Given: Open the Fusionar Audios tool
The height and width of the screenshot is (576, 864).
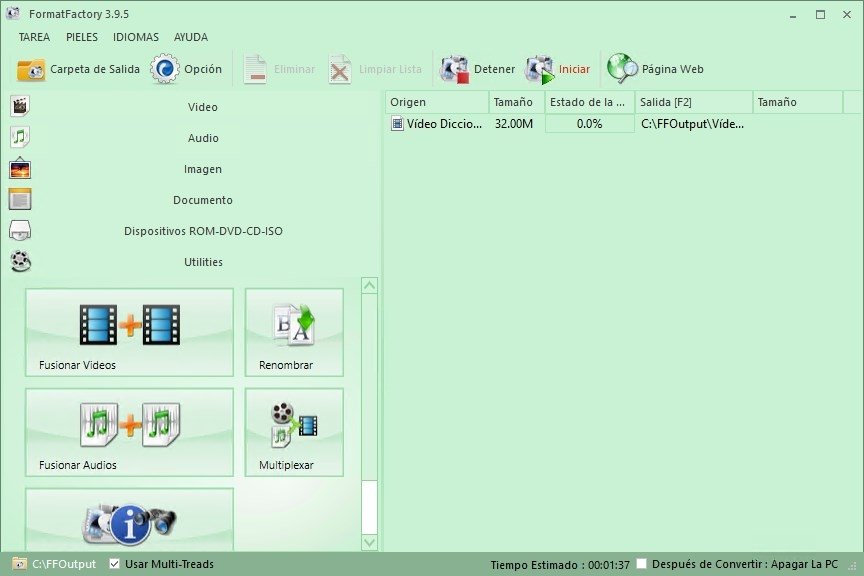Looking at the screenshot, I should tap(129, 432).
